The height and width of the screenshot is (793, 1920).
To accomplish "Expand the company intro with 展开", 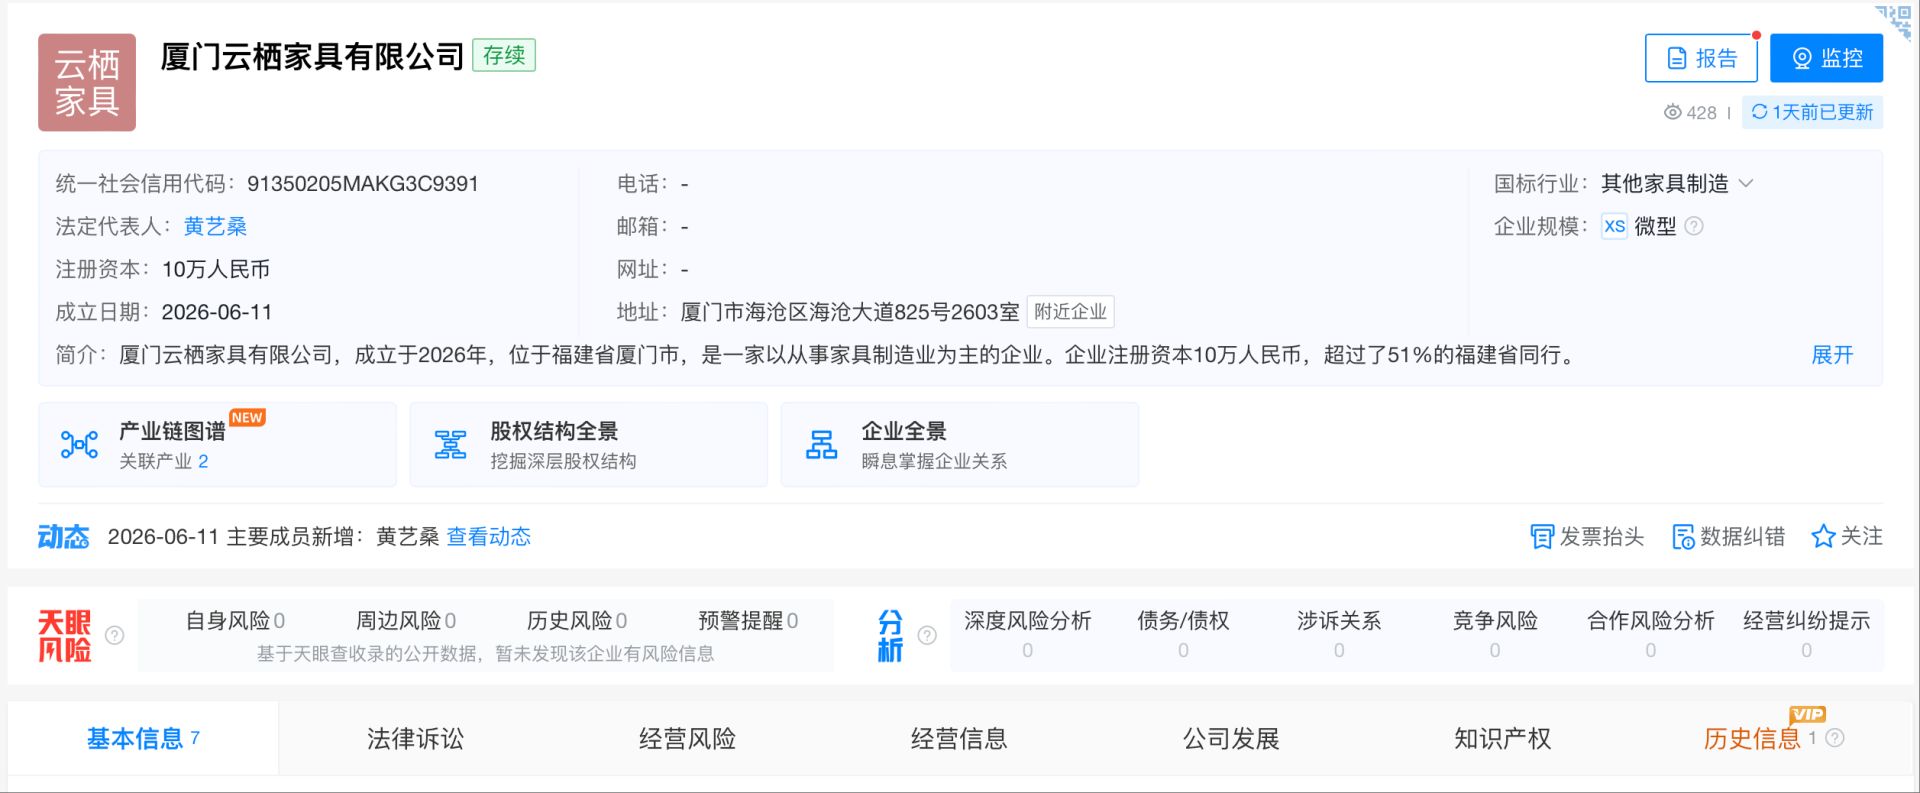I will 1832,355.
